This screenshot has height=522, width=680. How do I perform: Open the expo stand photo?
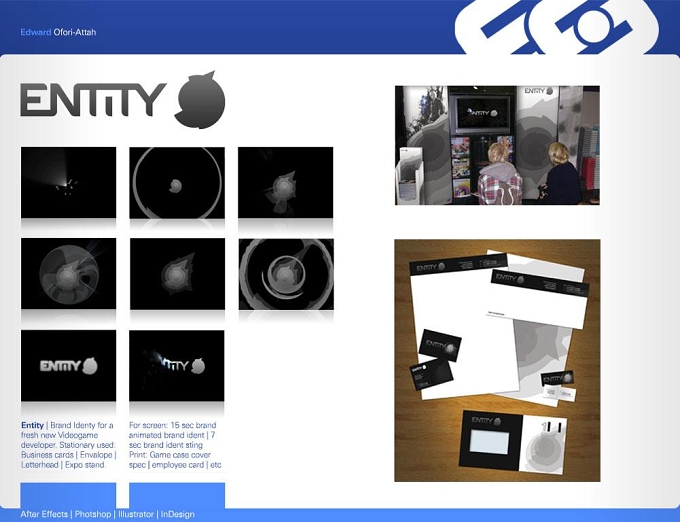497,145
